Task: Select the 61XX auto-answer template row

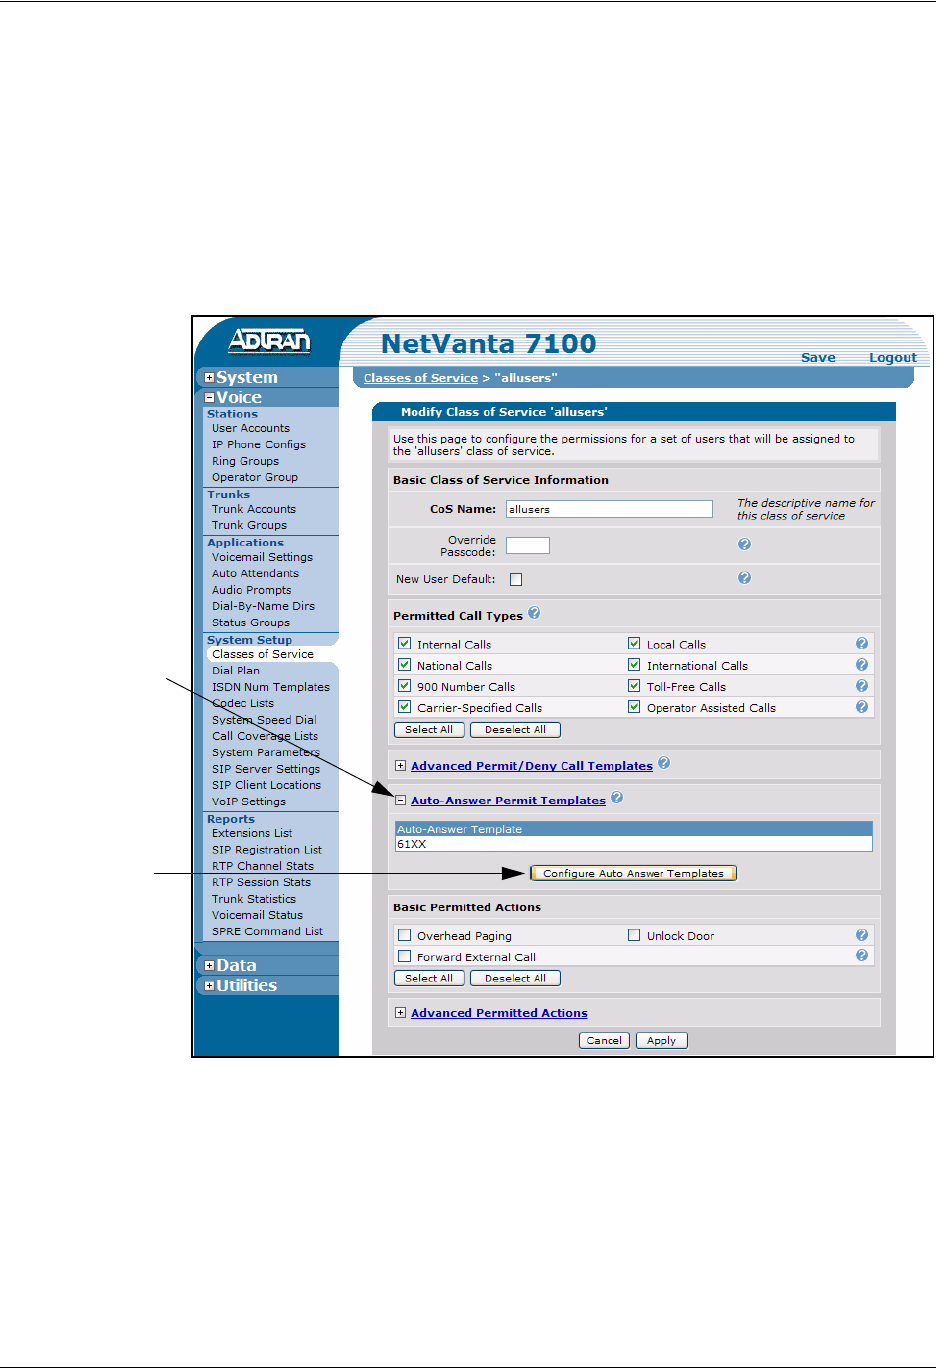Action: [x=634, y=844]
